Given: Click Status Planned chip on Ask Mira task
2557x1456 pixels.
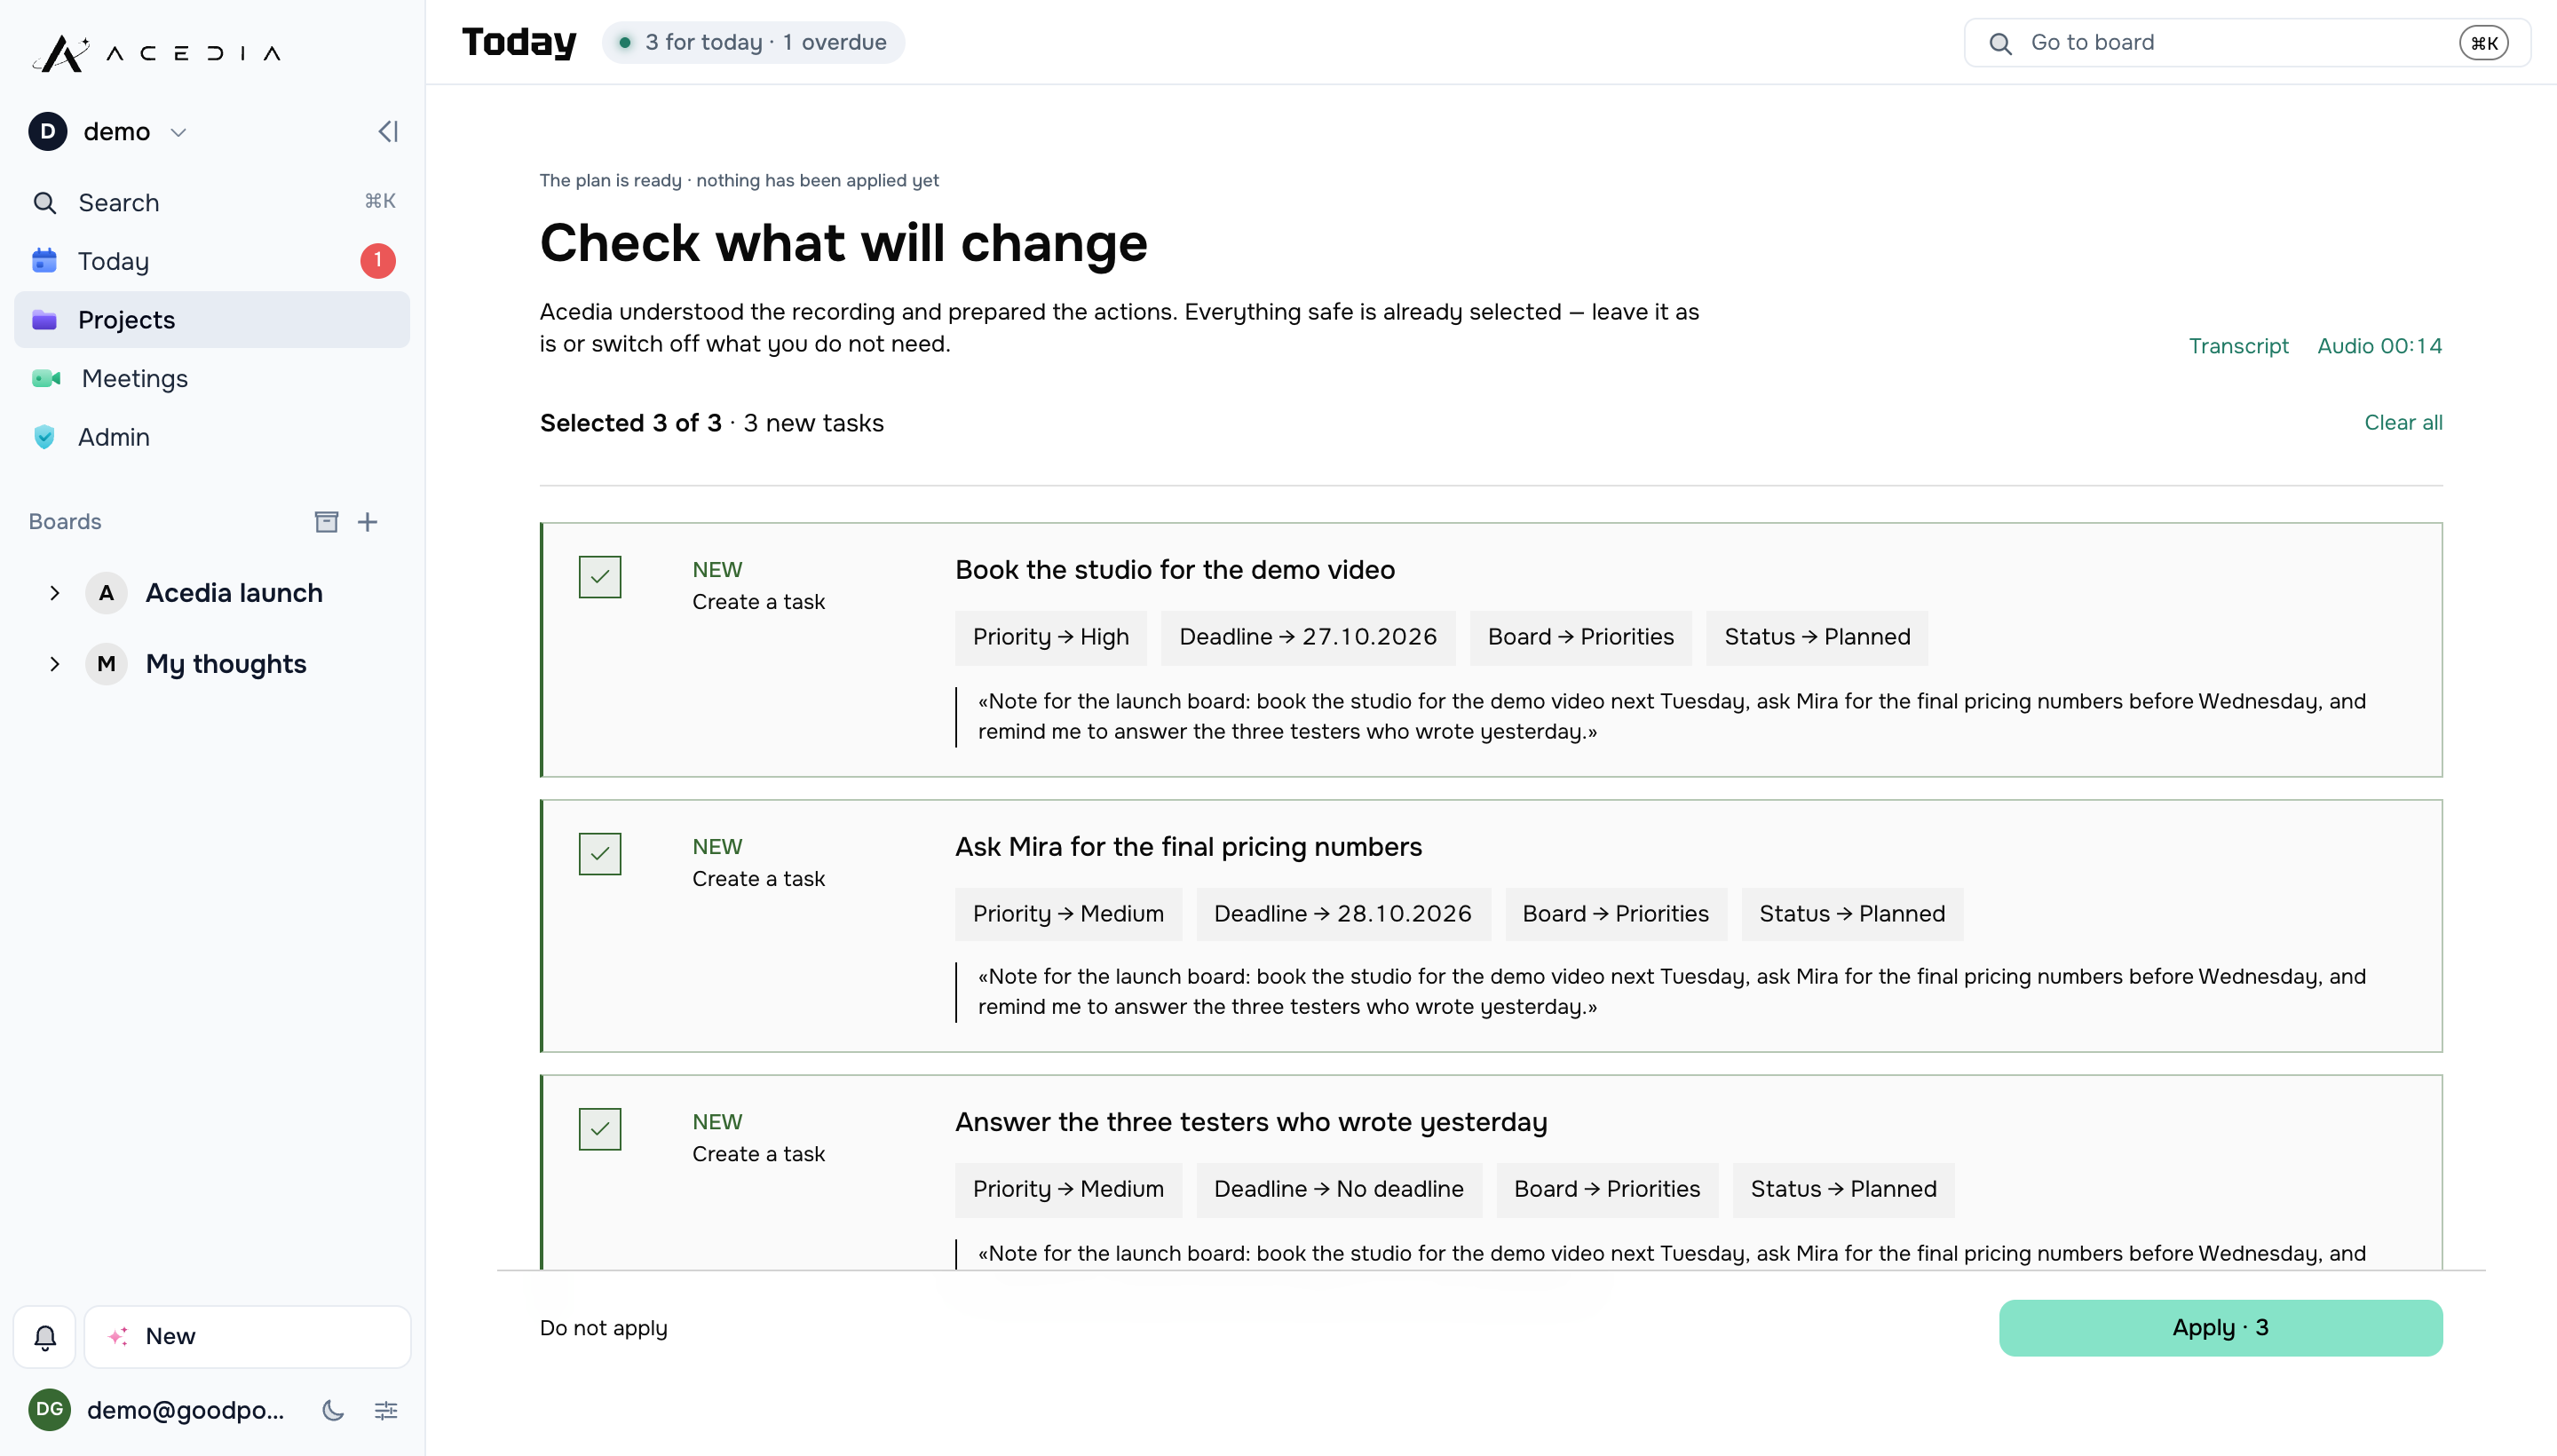Looking at the screenshot, I should 1852,914.
